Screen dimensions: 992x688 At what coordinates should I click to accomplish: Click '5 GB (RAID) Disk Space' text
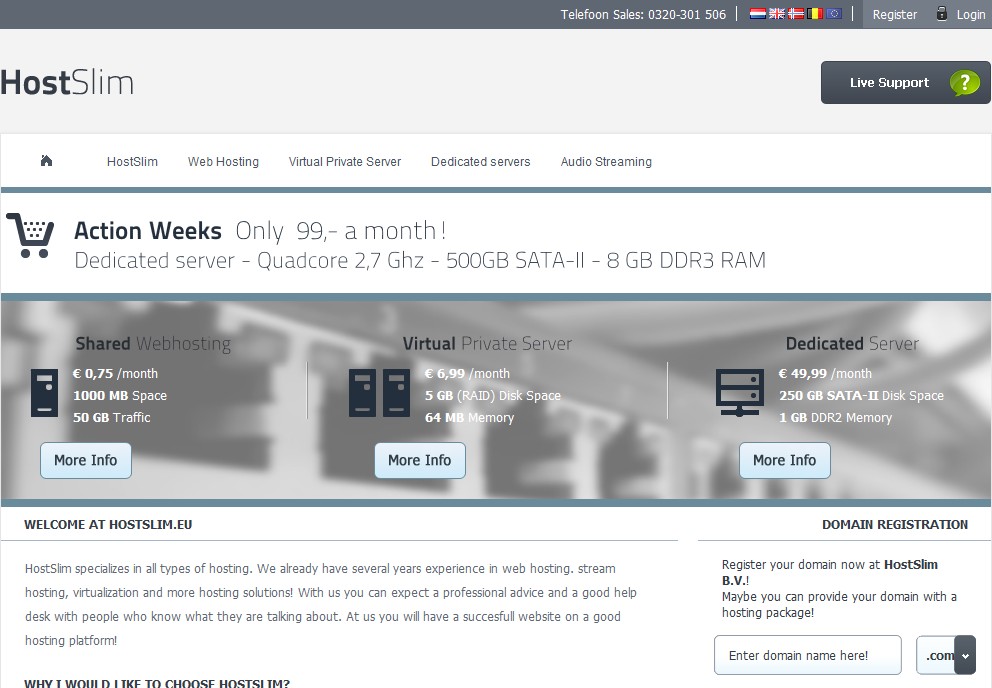click(x=493, y=396)
